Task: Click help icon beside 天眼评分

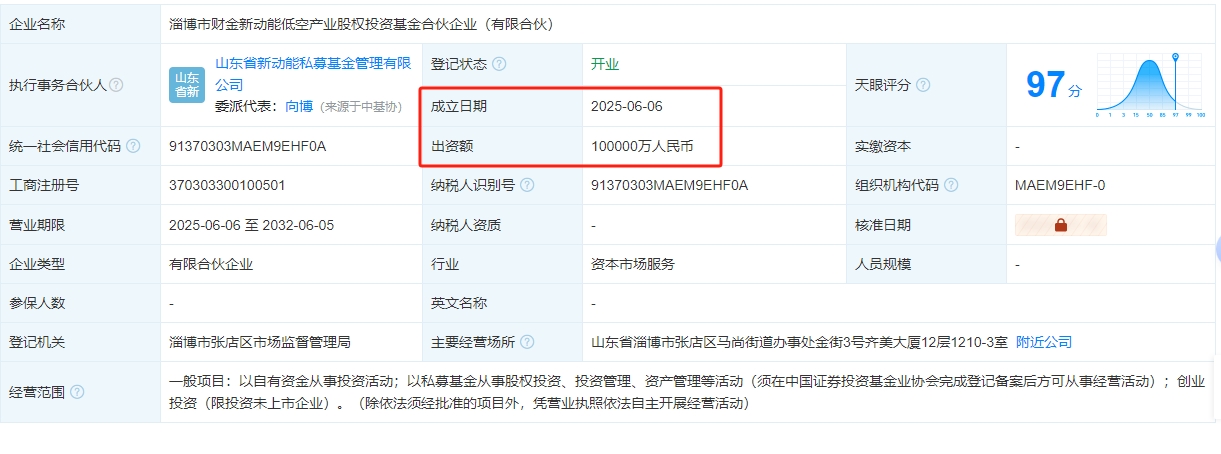Action: (x=923, y=85)
